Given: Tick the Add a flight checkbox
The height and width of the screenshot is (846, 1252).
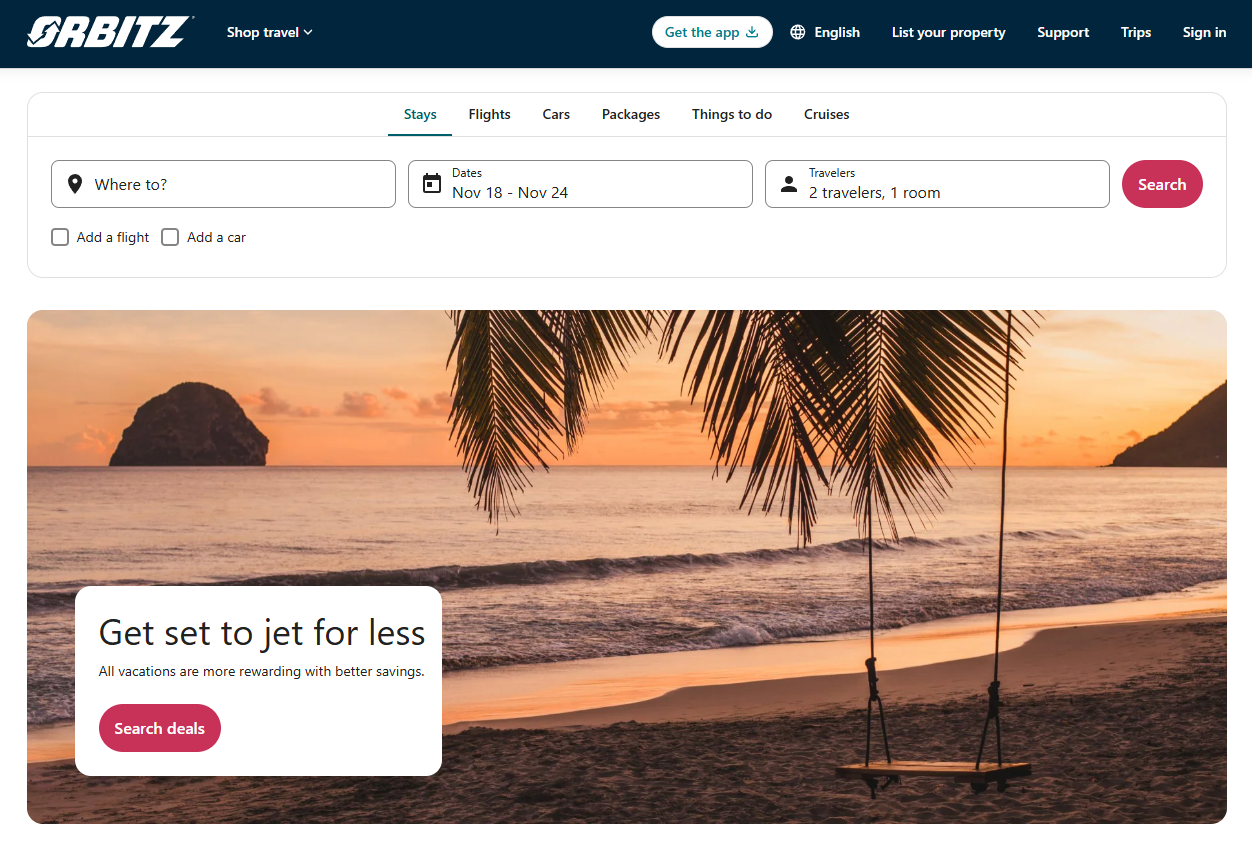Looking at the screenshot, I should pos(60,237).
